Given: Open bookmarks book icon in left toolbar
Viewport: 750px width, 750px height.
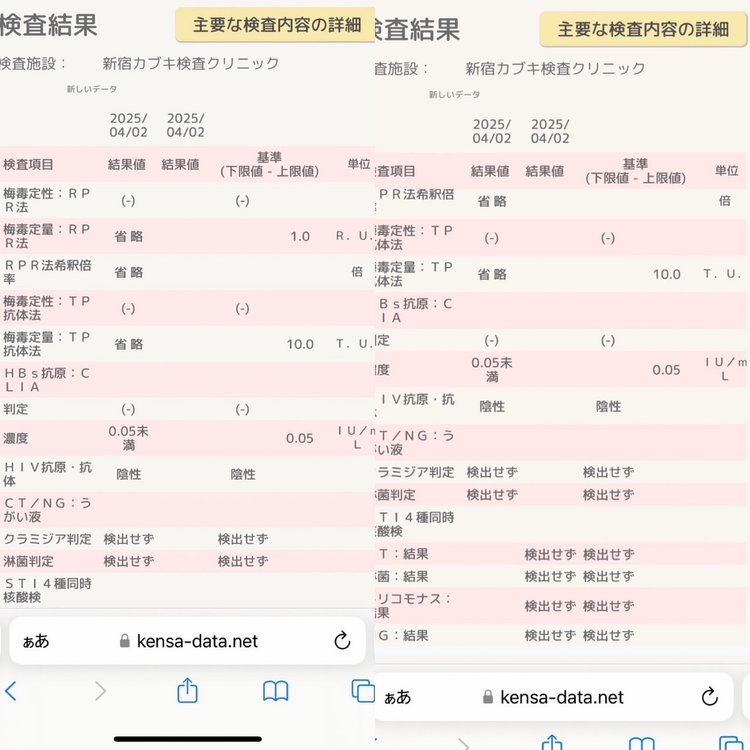Looking at the screenshot, I should tap(275, 690).
